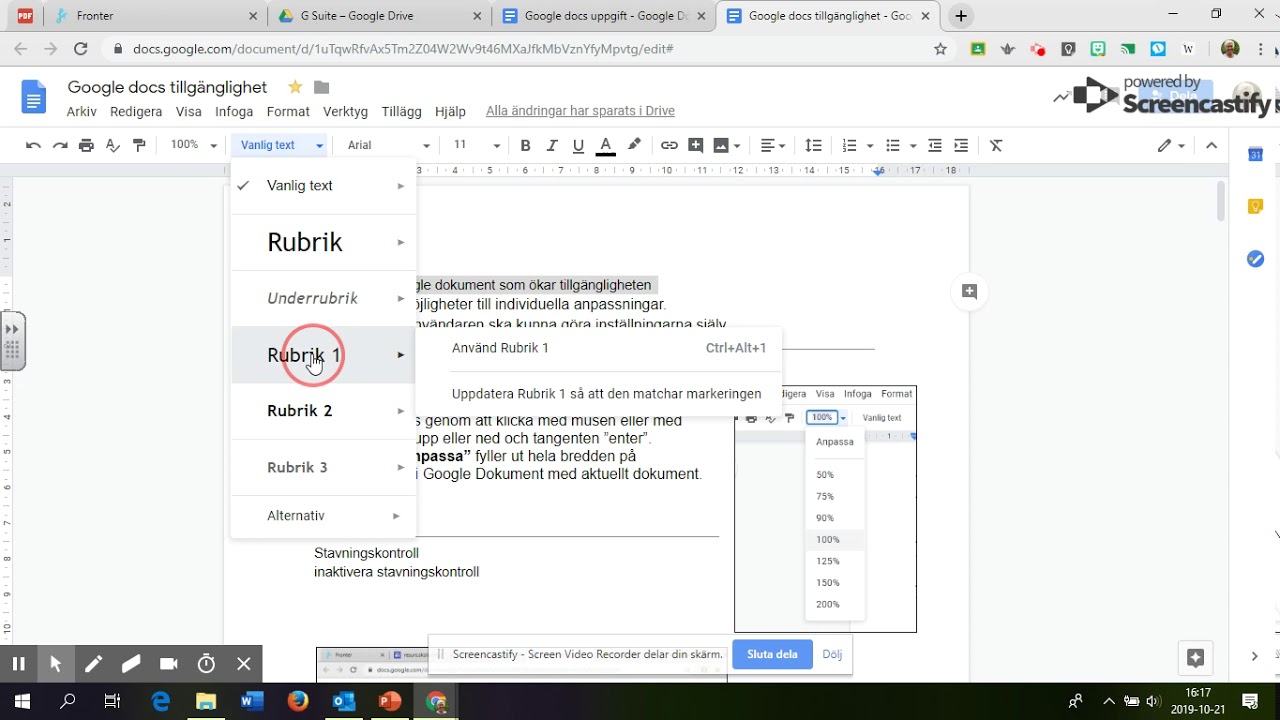Viewport: 1280px width, 720px height.
Task: Print the document using printer icon
Action: point(86,145)
